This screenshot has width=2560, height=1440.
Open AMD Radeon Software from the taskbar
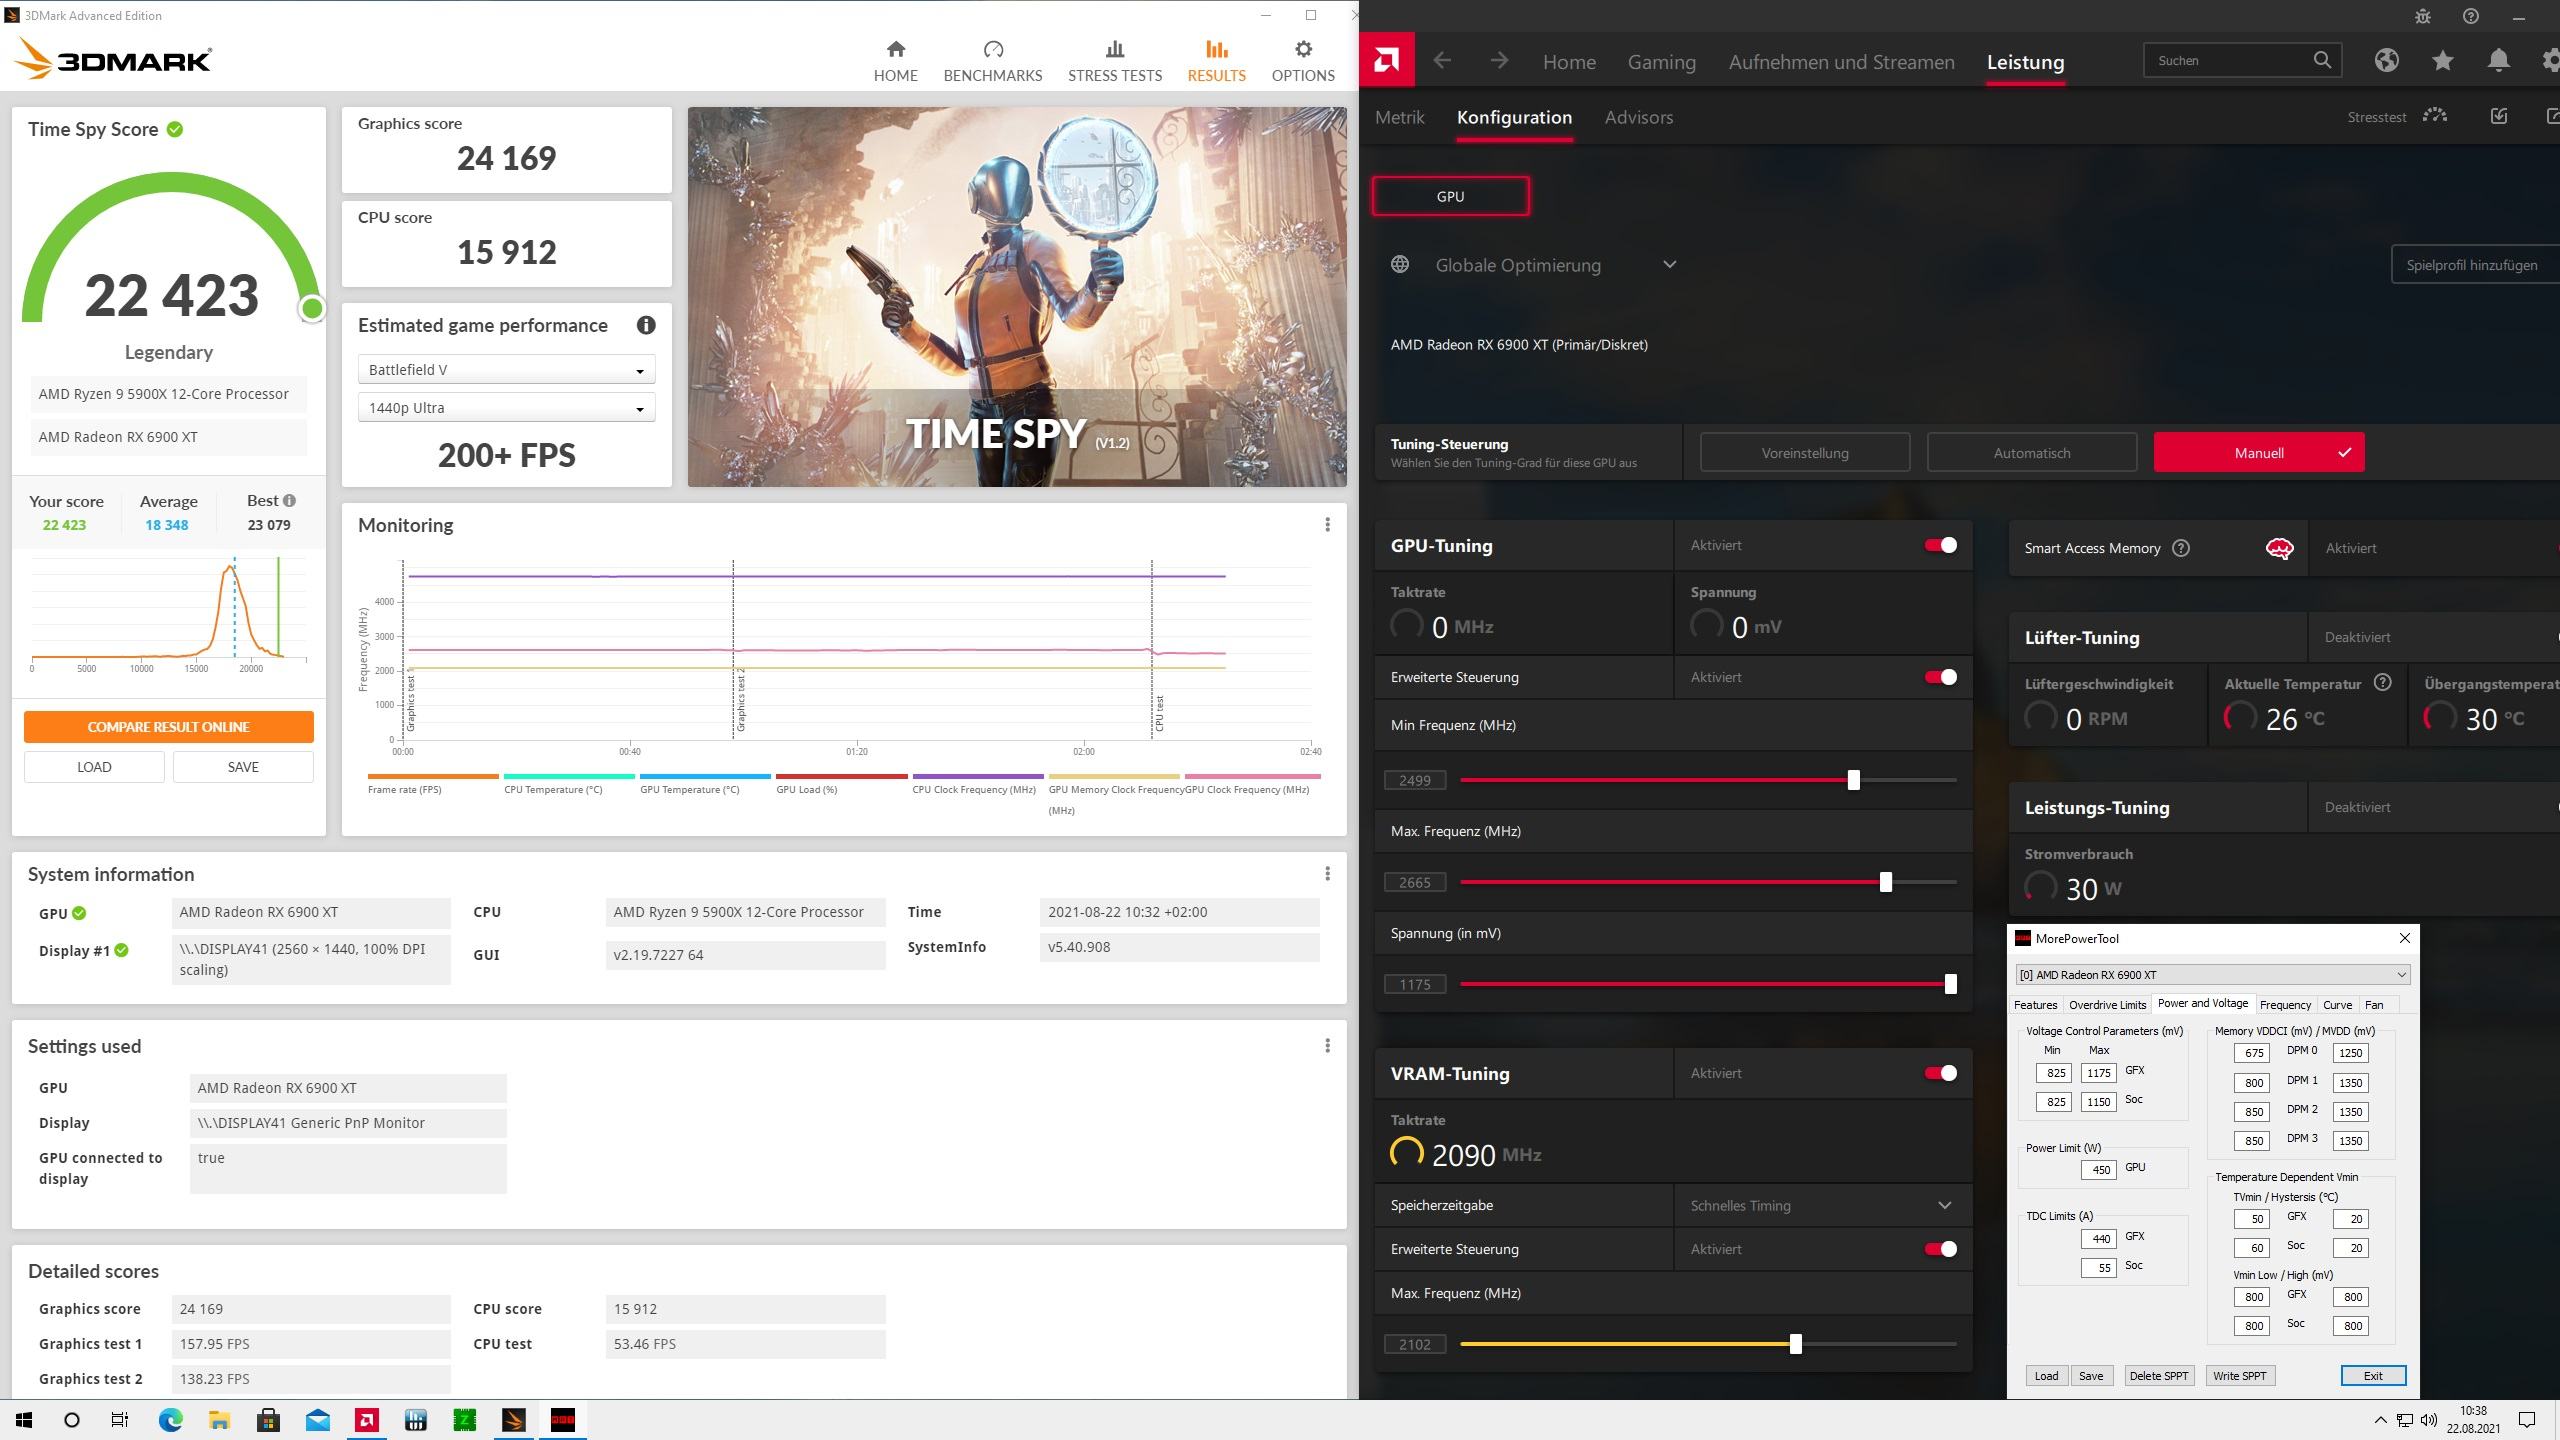(367, 1419)
